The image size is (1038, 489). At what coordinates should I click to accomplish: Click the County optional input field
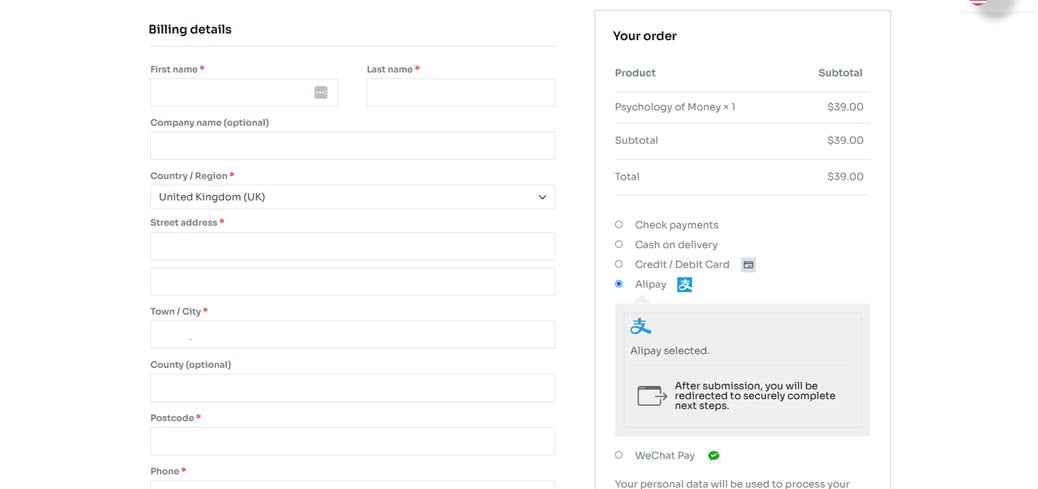tap(352, 388)
